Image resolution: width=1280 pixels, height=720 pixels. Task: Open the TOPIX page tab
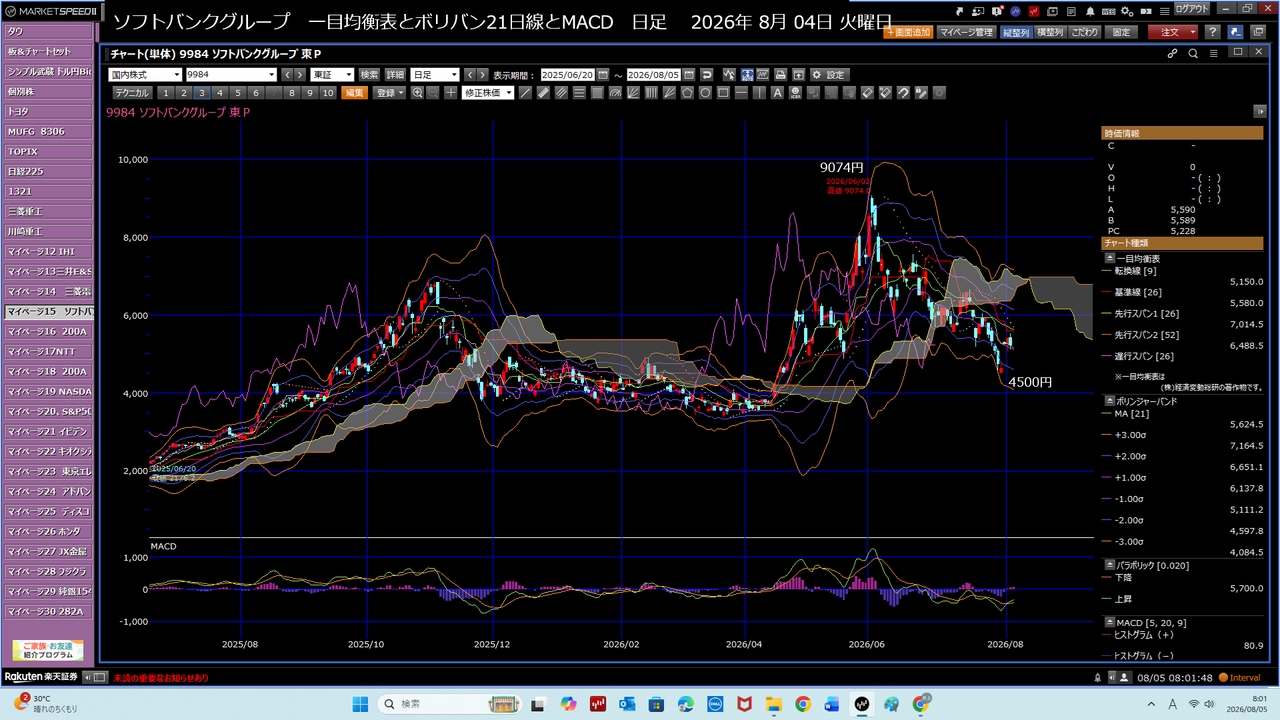(x=48, y=151)
